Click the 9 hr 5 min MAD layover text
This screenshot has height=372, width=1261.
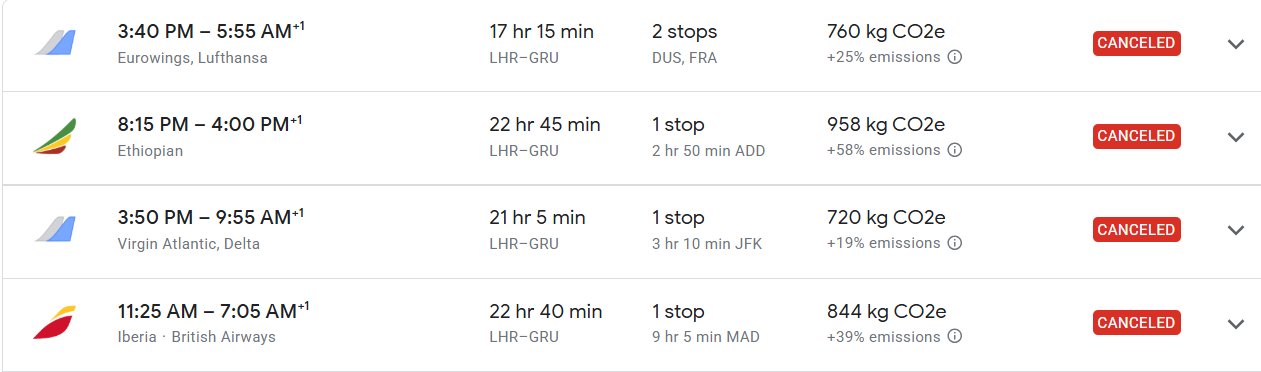tap(706, 337)
